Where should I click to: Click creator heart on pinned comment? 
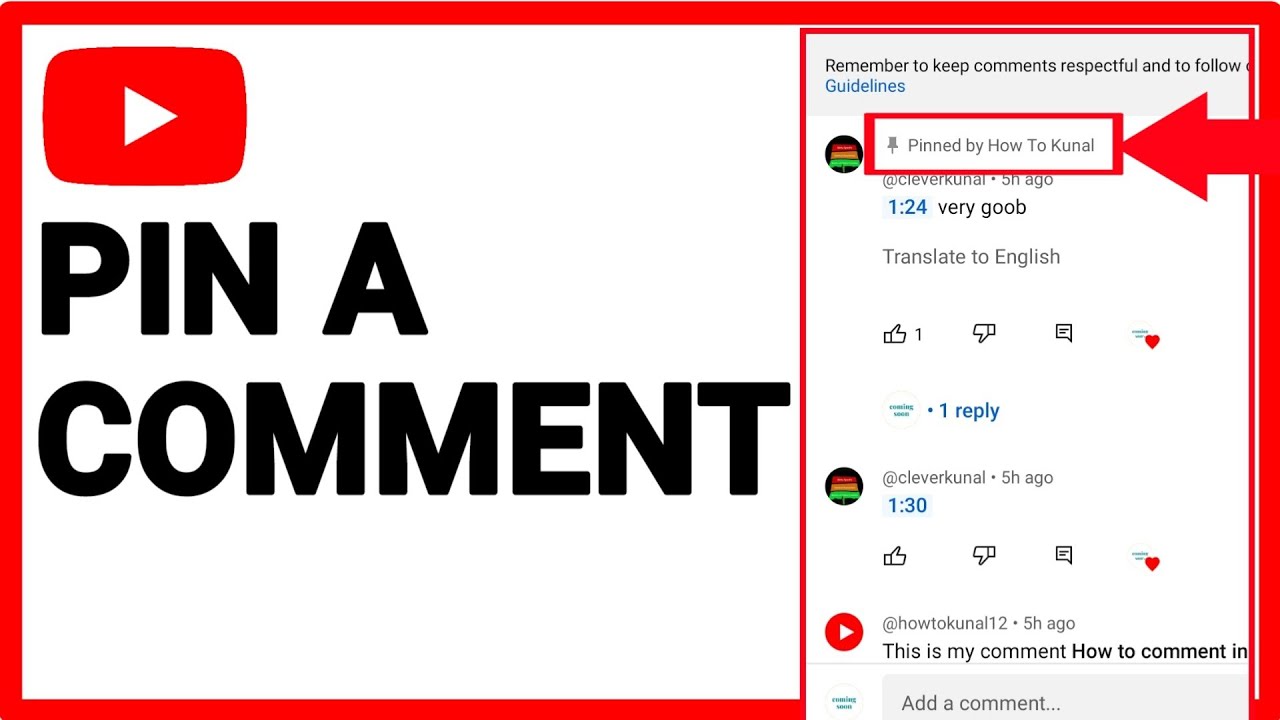[1143, 336]
